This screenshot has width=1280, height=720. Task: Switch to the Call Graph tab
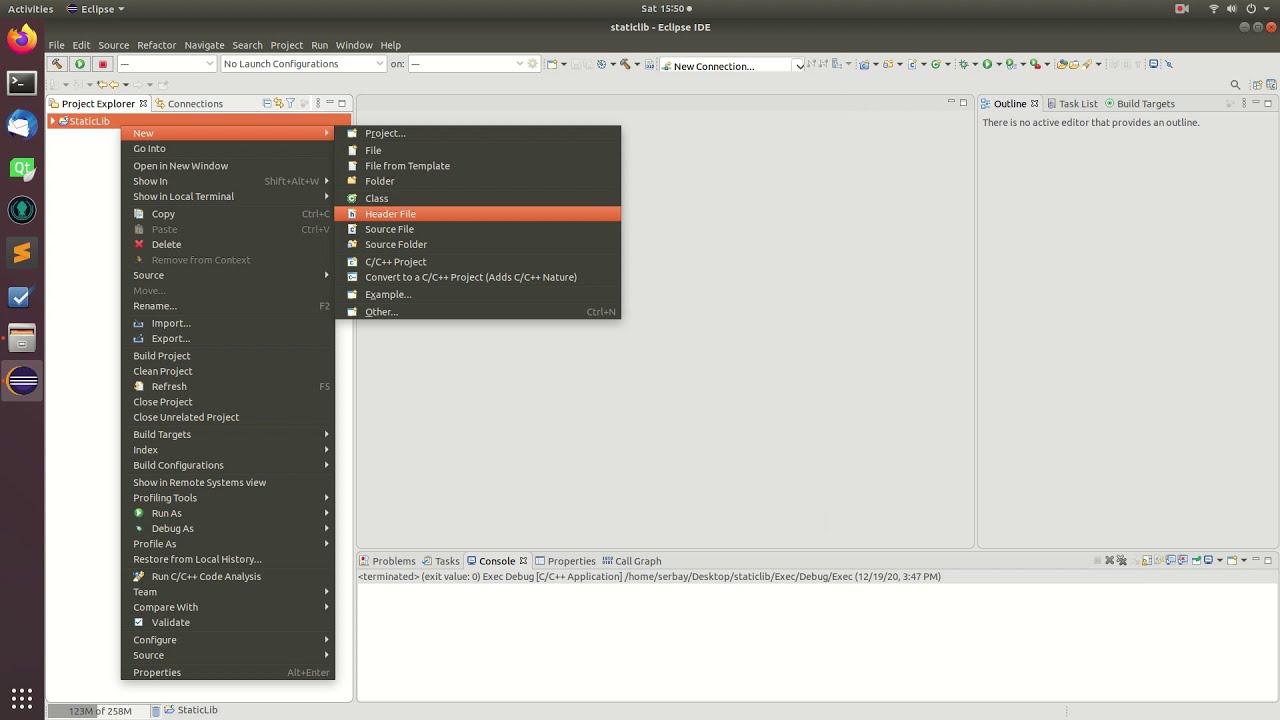(631, 561)
